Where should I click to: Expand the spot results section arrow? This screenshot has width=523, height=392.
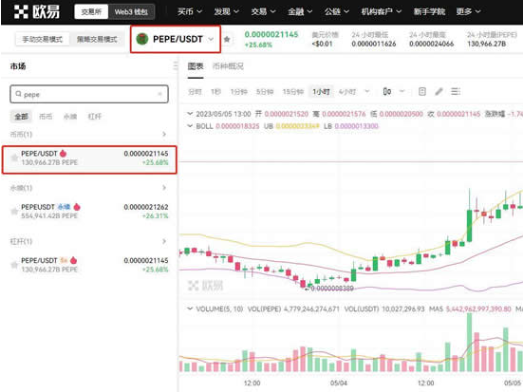point(164,134)
